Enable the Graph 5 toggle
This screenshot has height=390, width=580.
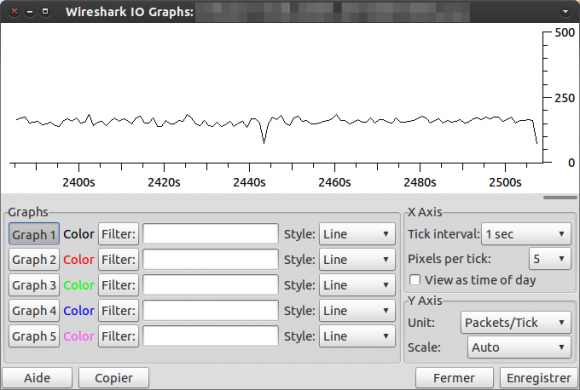(34, 336)
